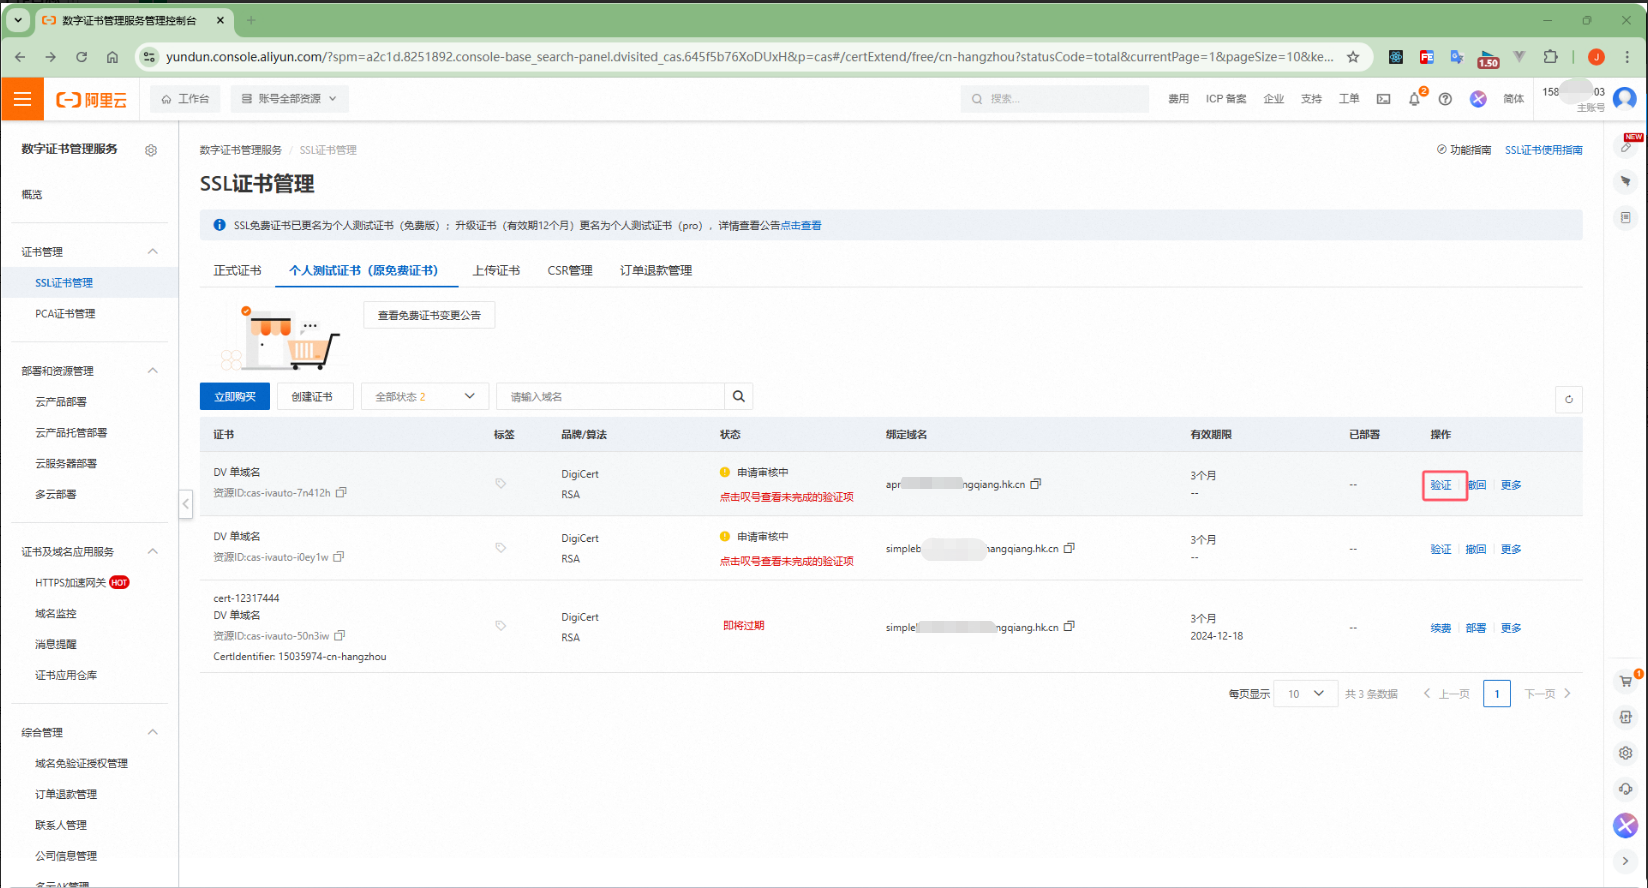
Task: Click the top console search box
Action: 1055,99
